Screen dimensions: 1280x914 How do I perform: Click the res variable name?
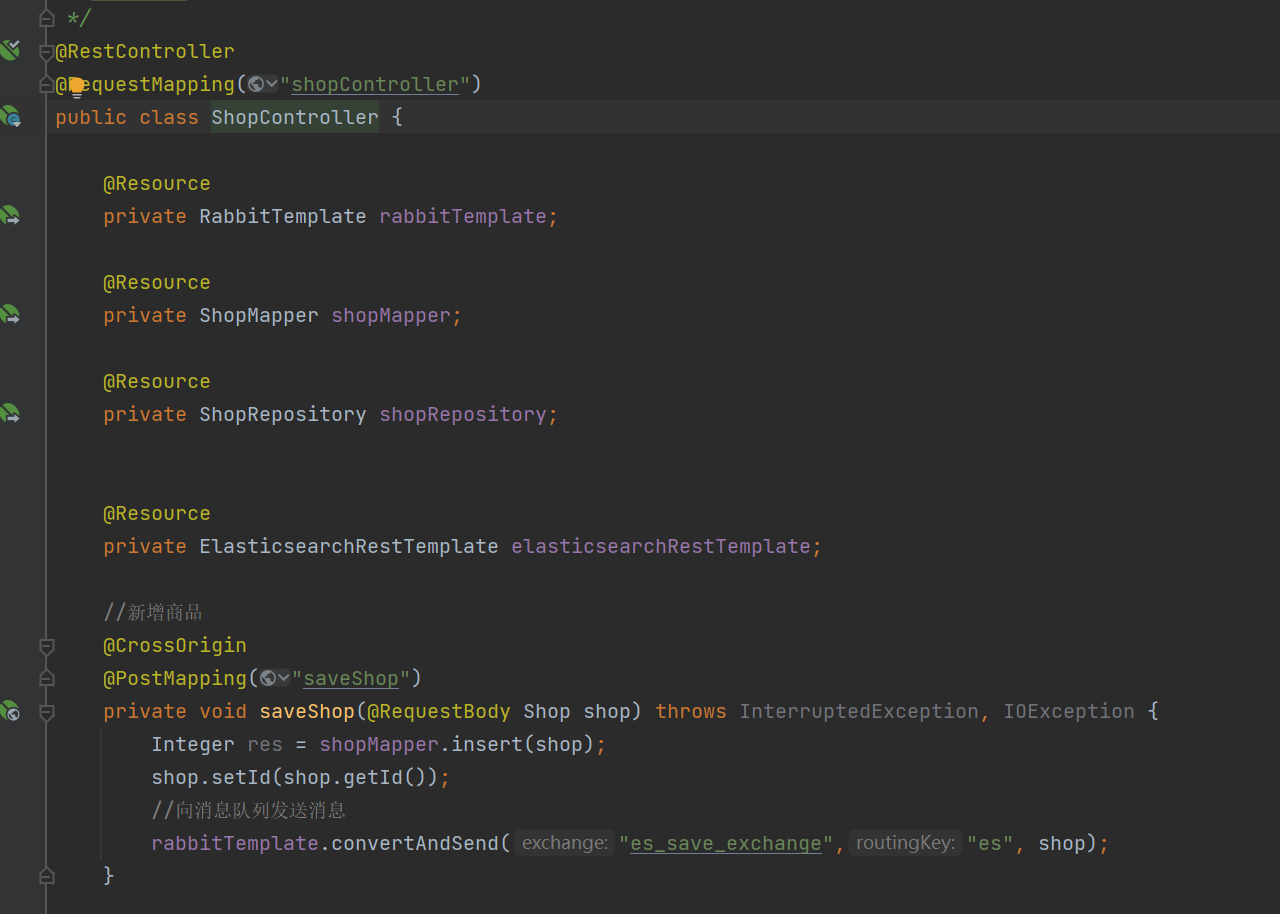click(x=265, y=744)
